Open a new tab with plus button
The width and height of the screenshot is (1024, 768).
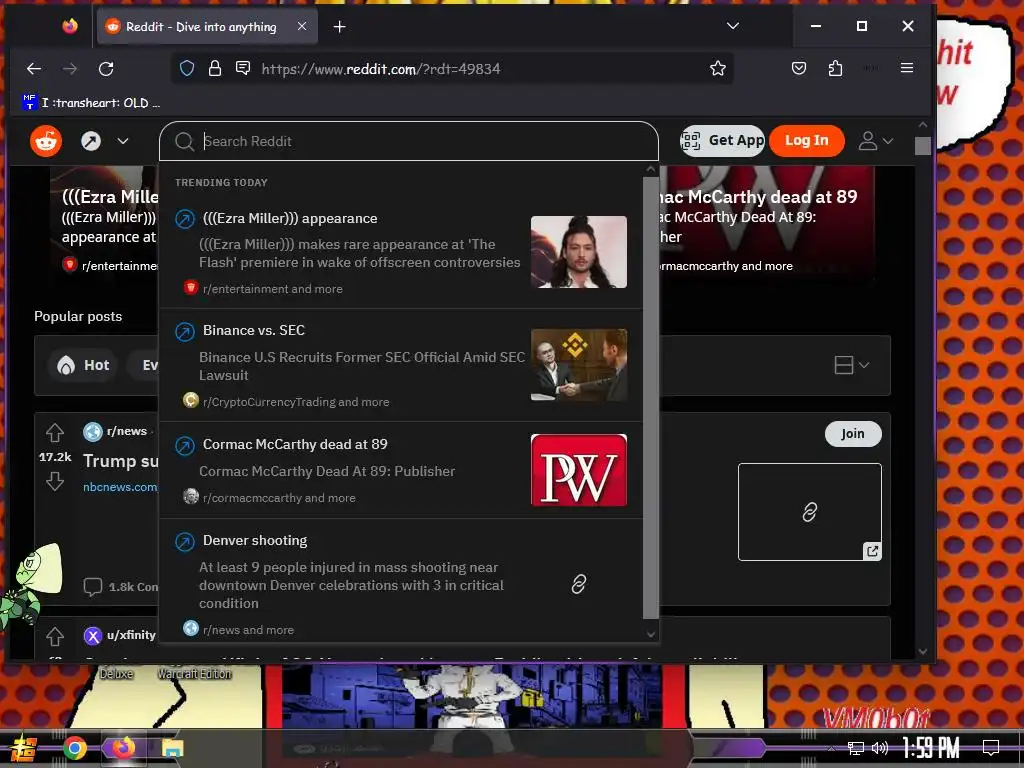tap(339, 27)
